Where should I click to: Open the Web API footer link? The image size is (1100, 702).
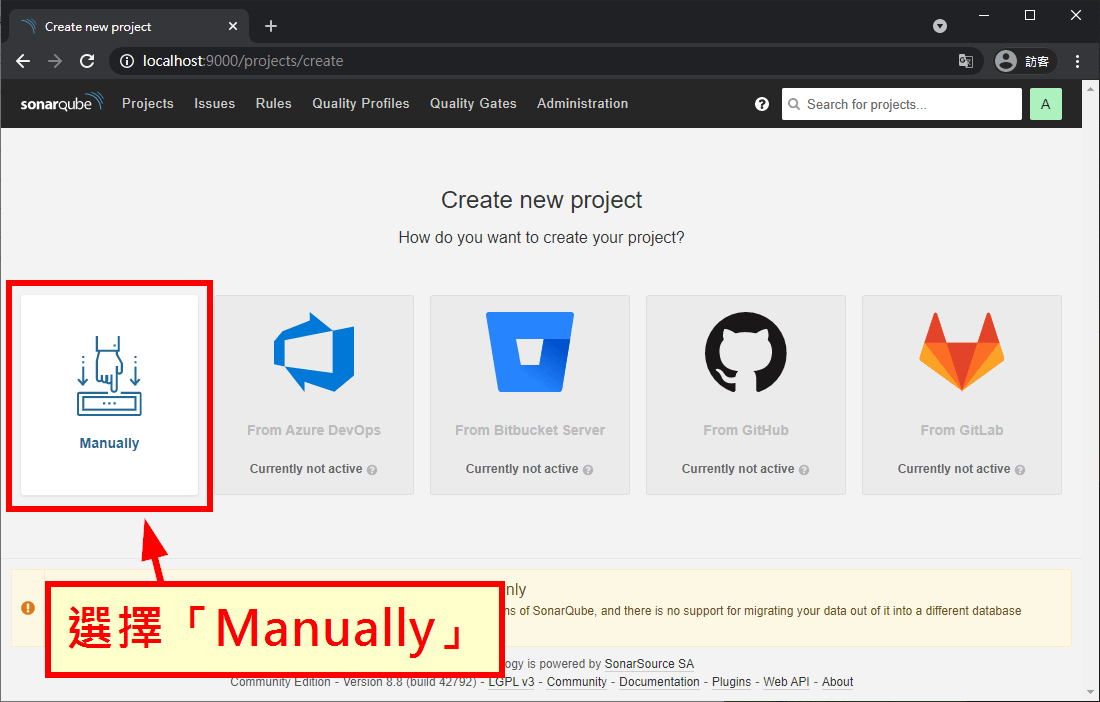786,682
